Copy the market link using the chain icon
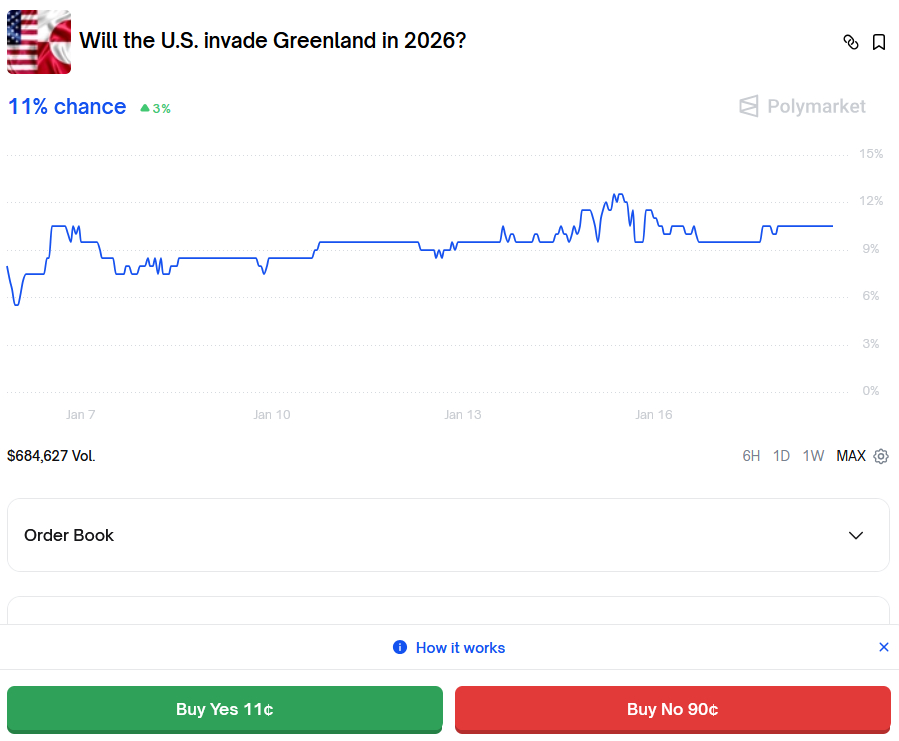 coord(851,42)
